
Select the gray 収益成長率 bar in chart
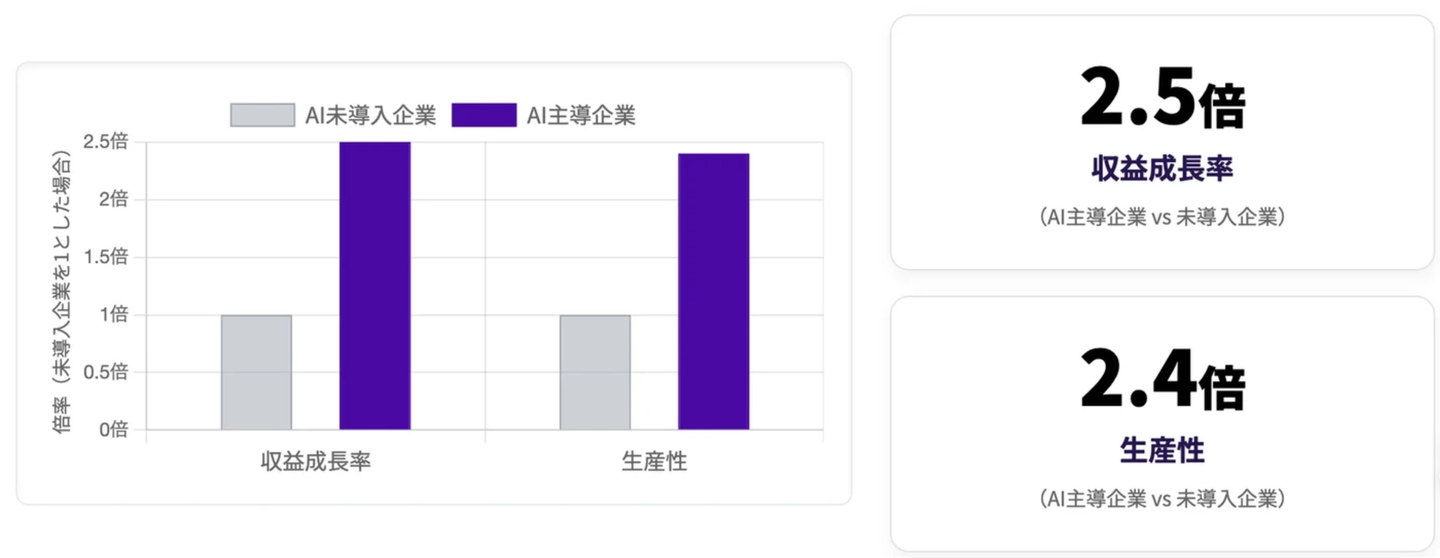[x=256, y=372]
